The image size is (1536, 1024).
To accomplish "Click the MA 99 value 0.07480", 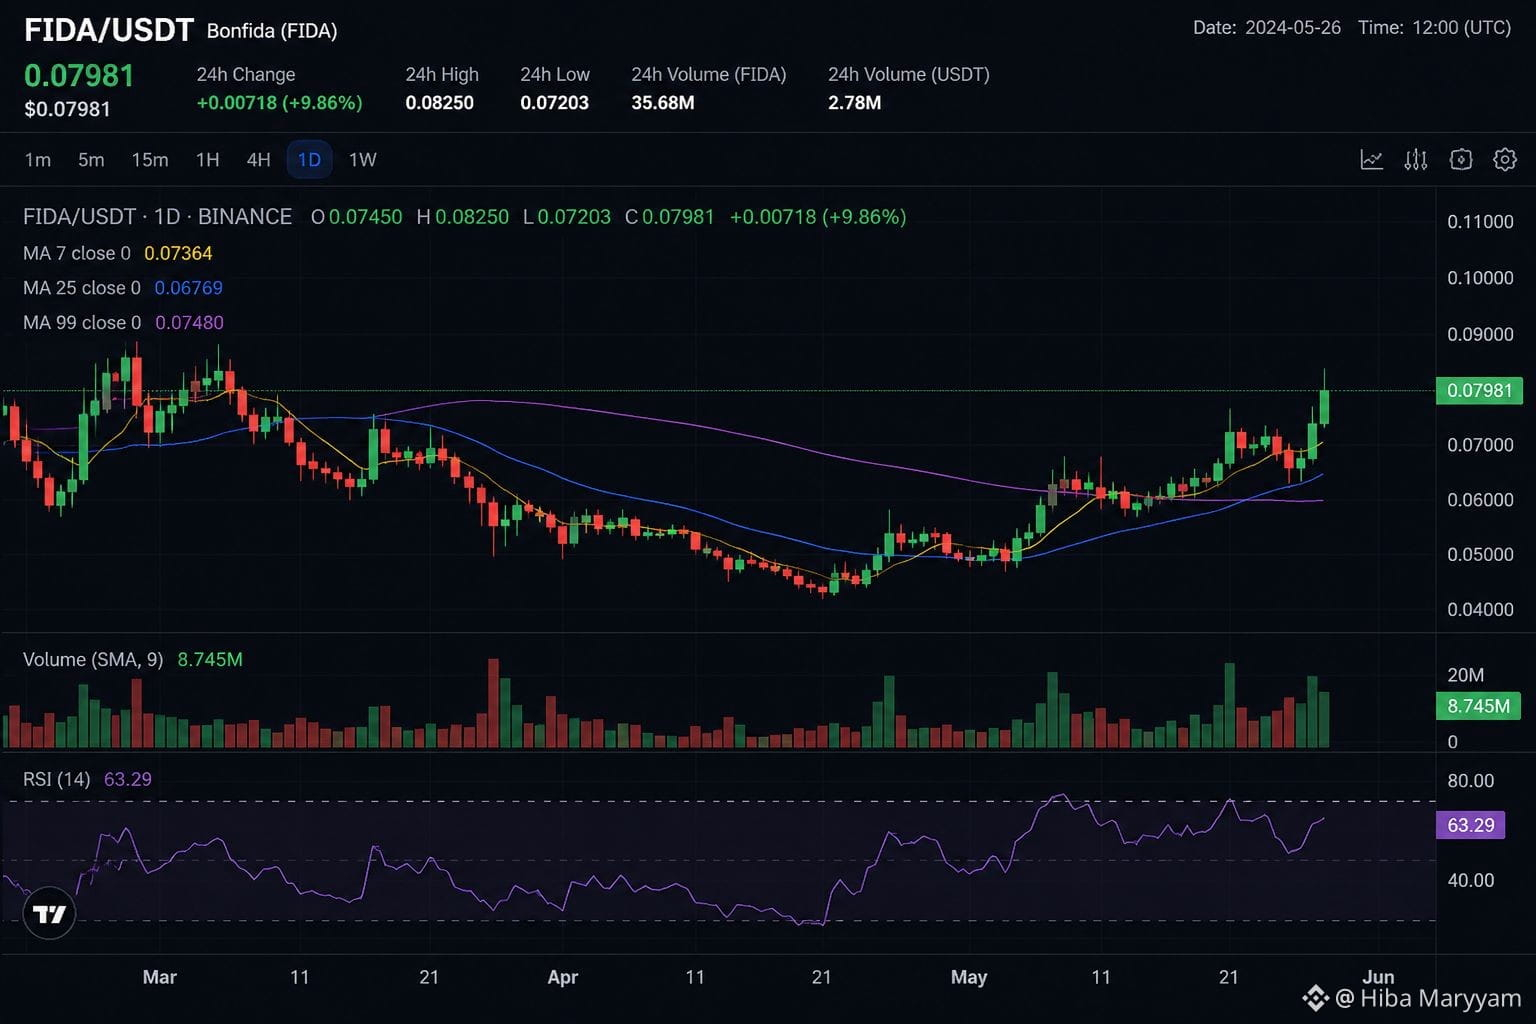I will 189,323.
